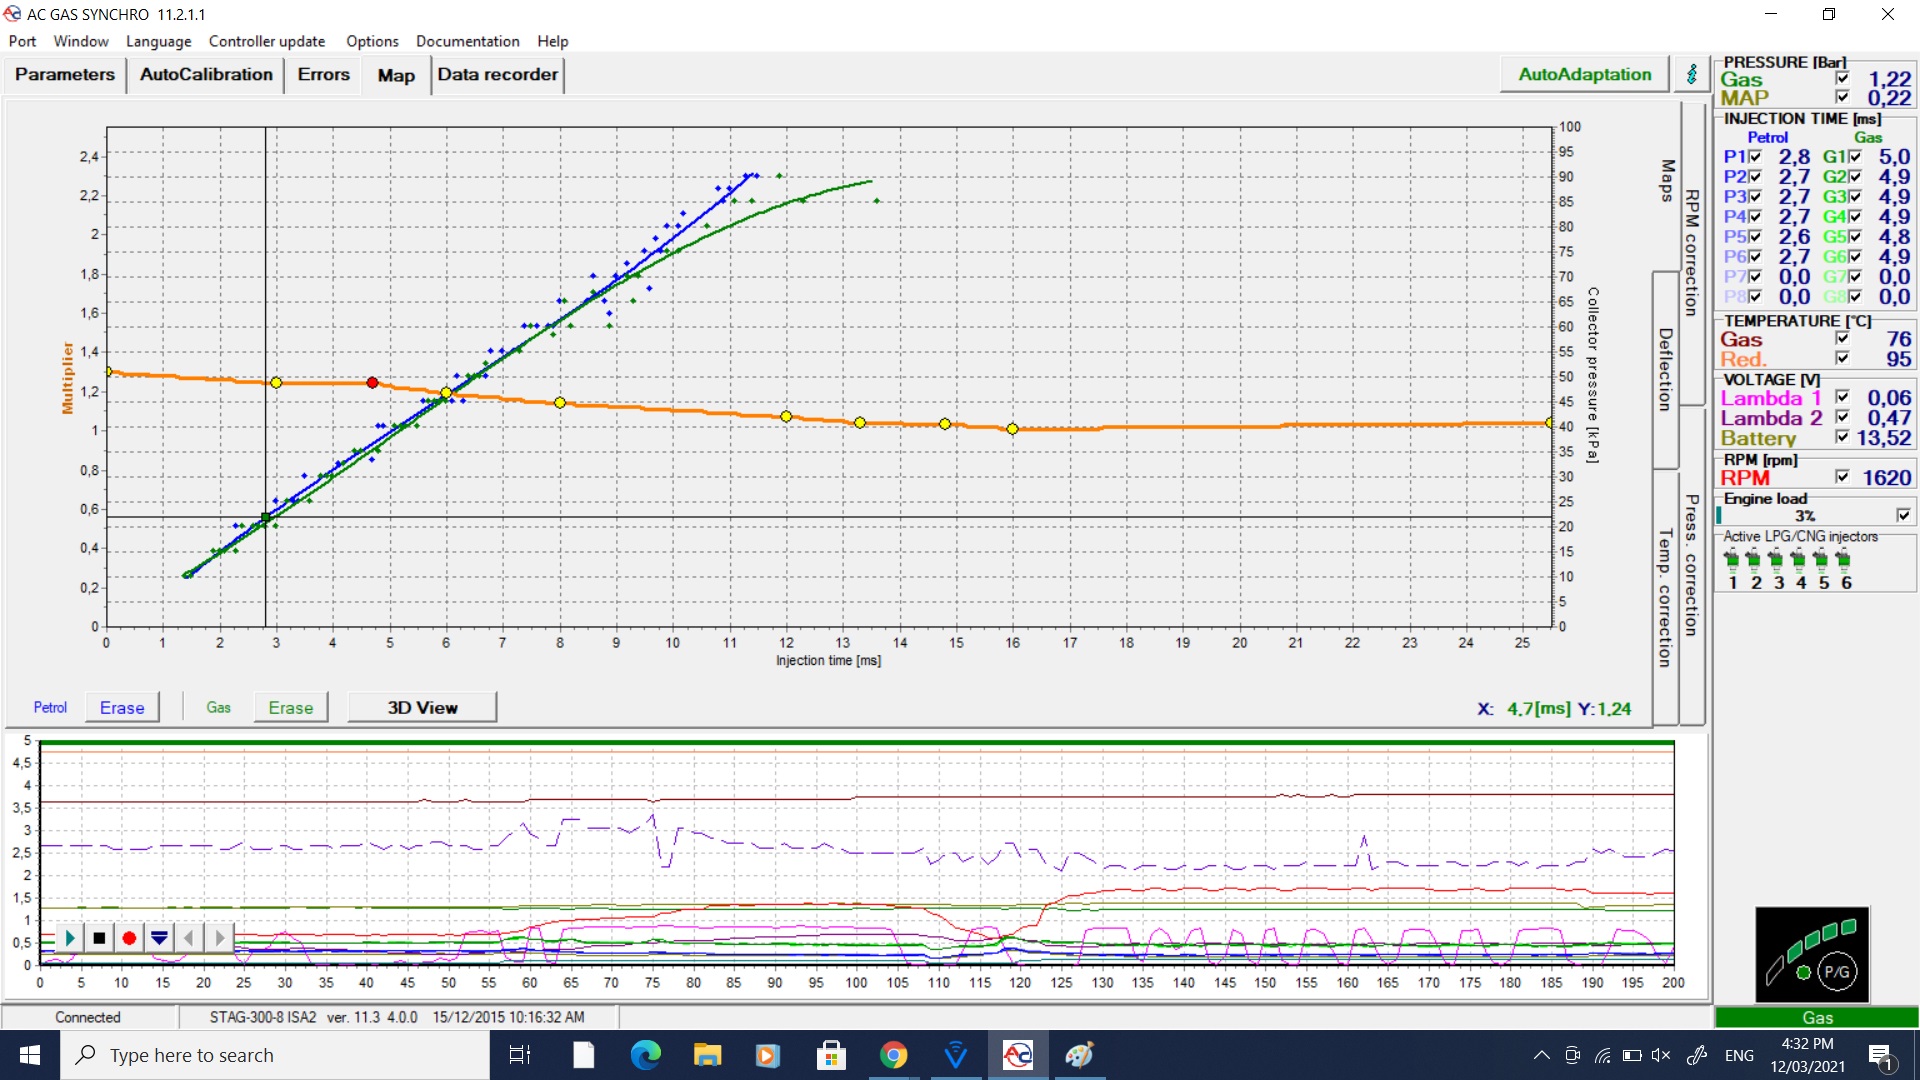Step back with the grey left arrow
The image size is (1920, 1080).
(189, 938)
